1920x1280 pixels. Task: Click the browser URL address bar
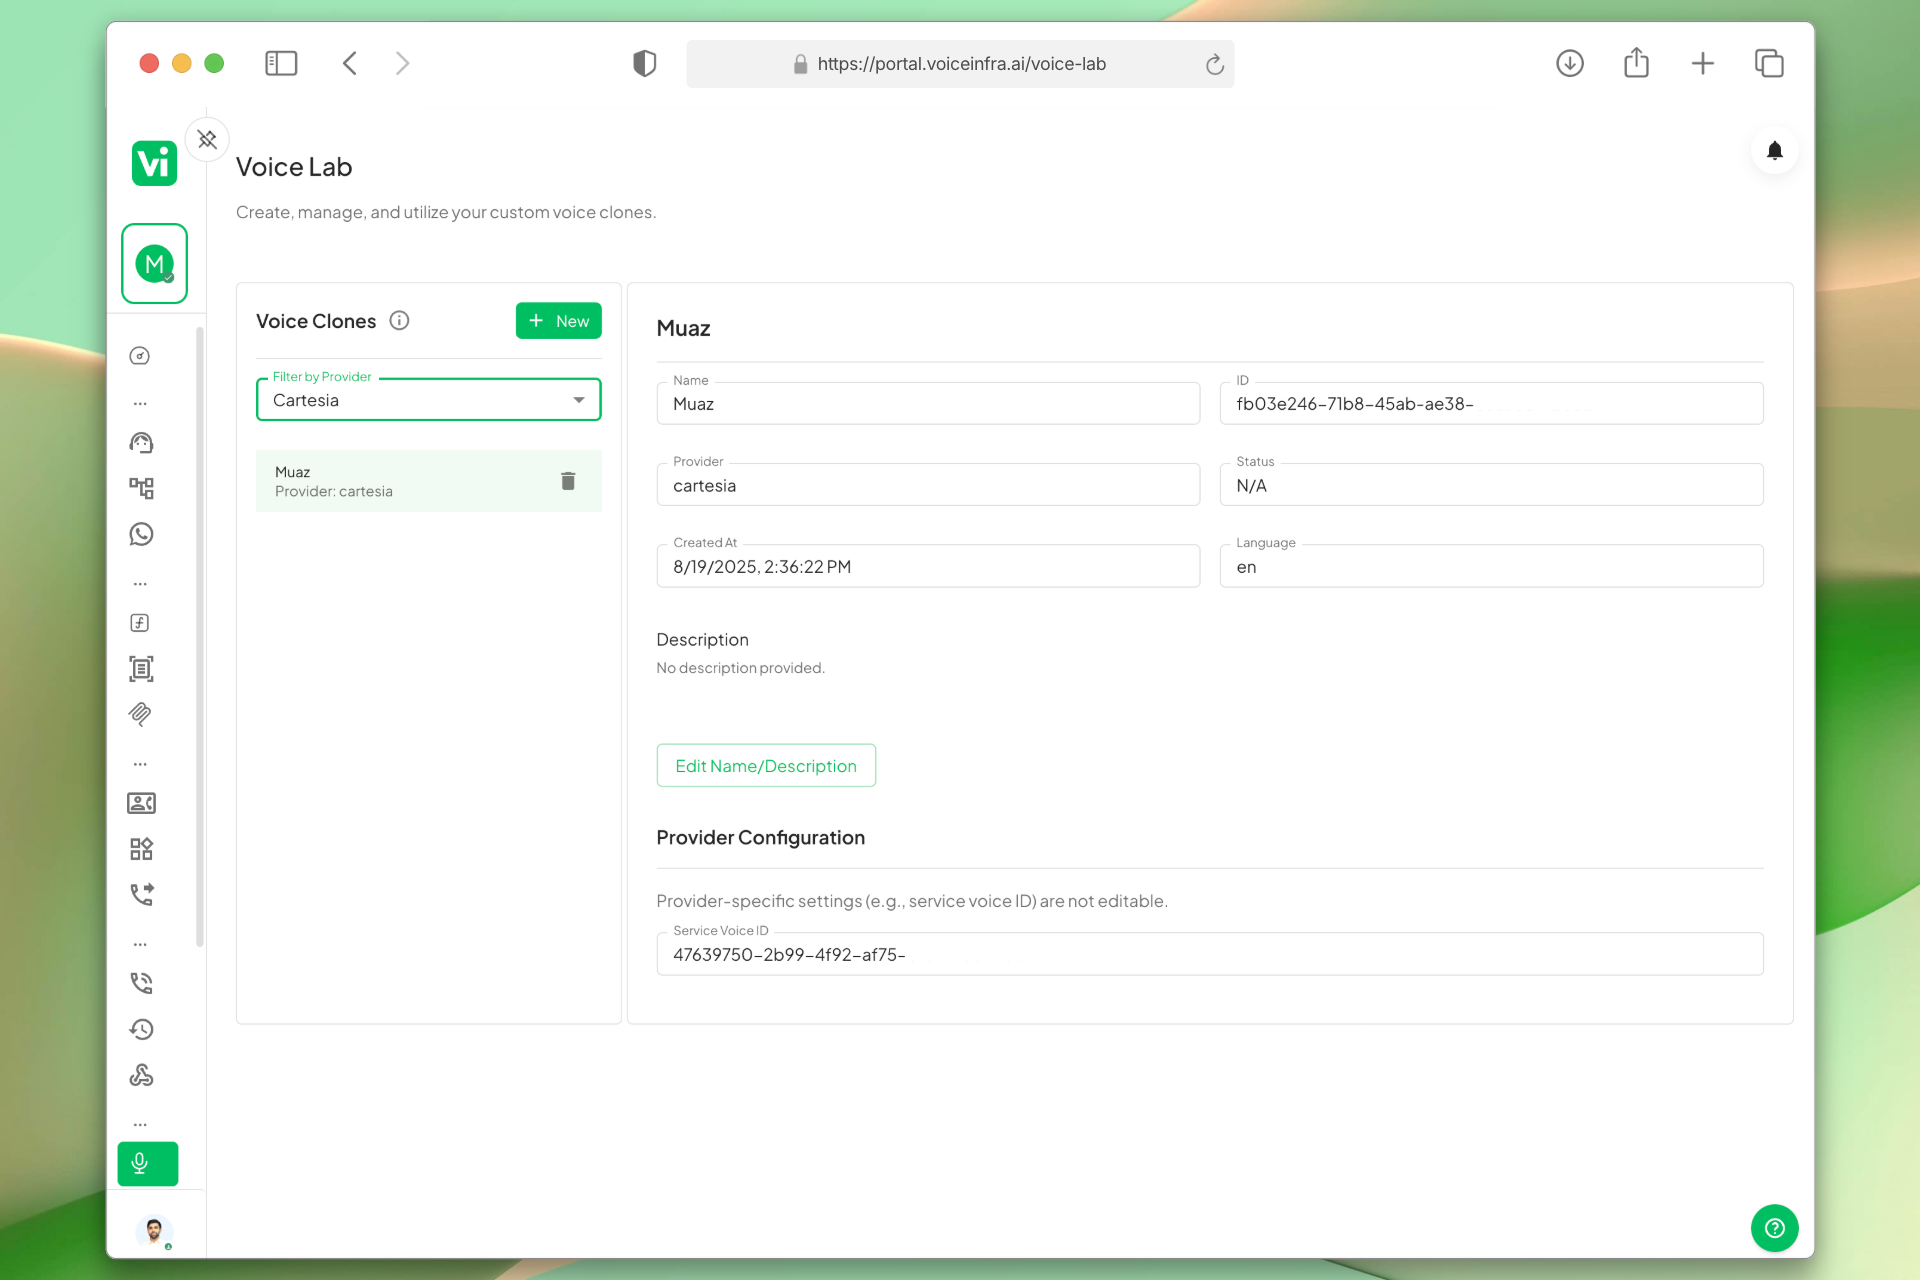point(960,64)
